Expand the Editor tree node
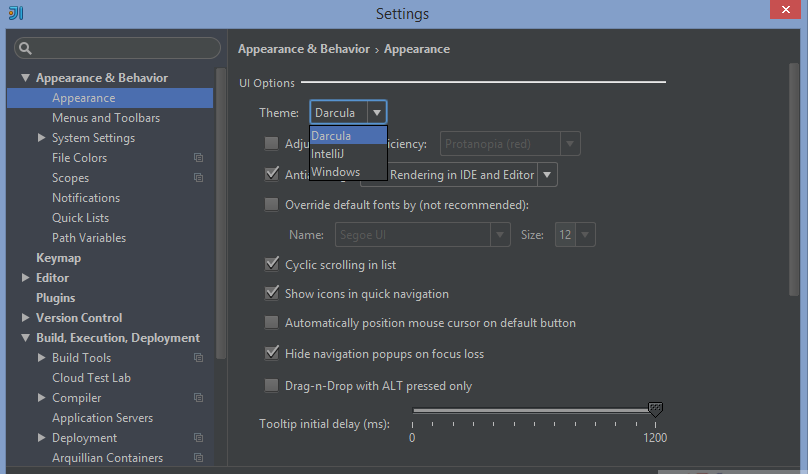The width and height of the screenshot is (808, 474). [x=25, y=277]
